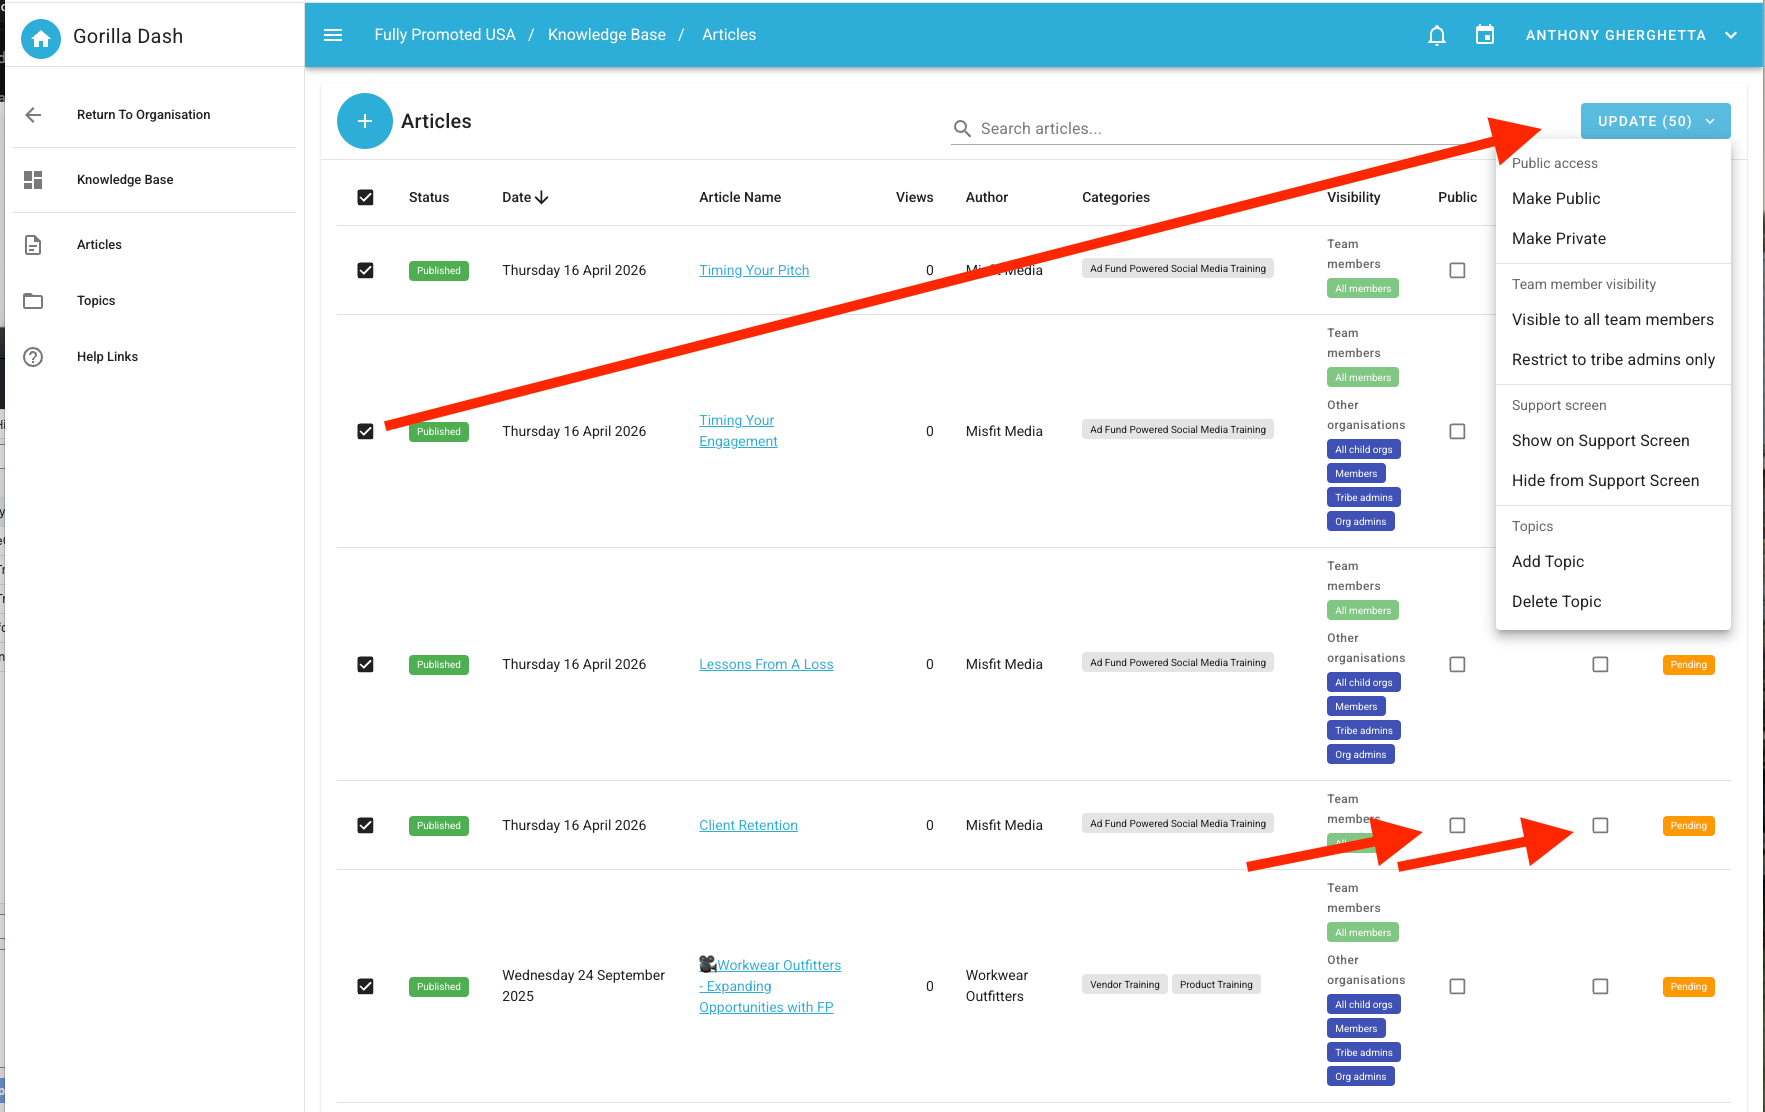Open notifications bell icon

[x=1437, y=35]
